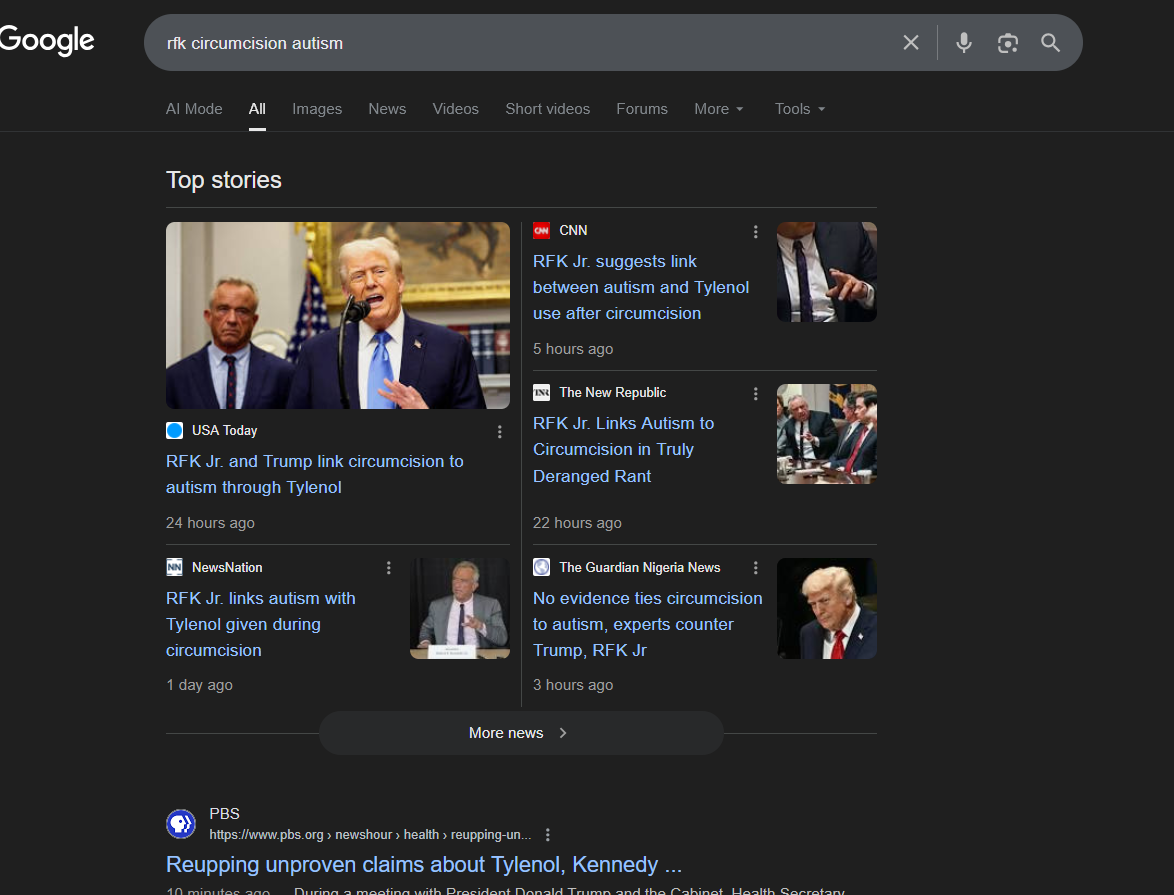Click the More news button
This screenshot has height=895, width=1174.
click(x=521, y=732)
